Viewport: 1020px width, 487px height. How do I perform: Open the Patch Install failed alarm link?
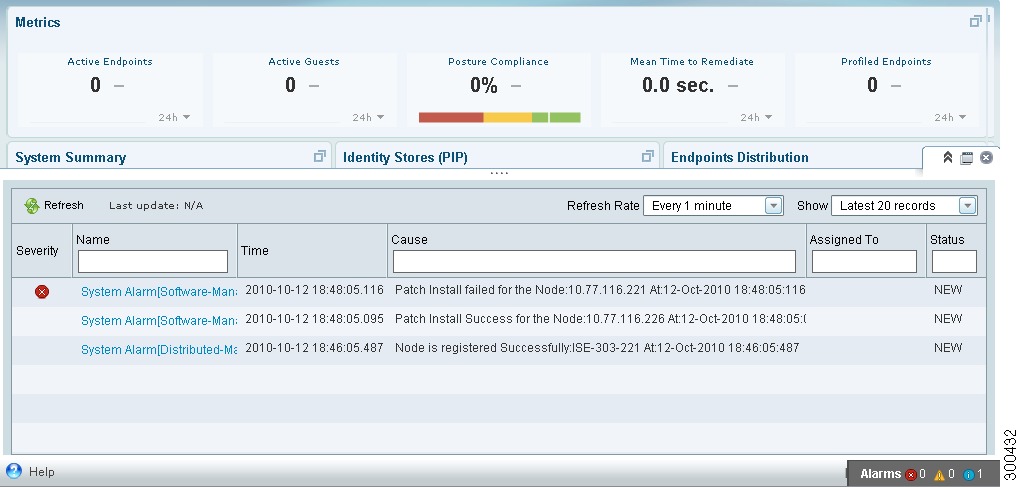(x=159, y=292)
